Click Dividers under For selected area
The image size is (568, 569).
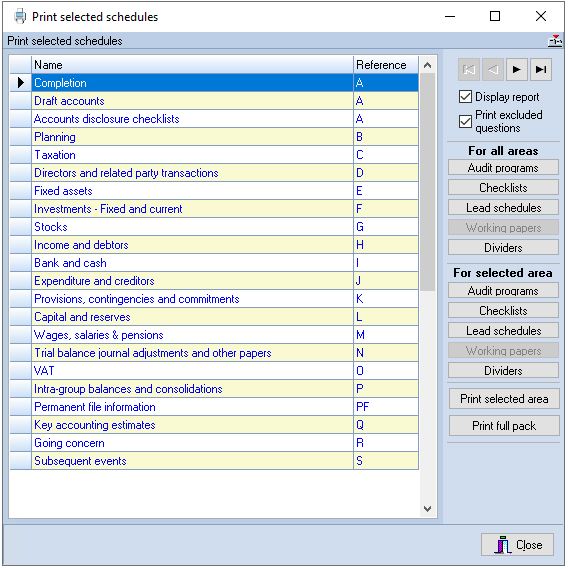pyautogui.click(x=503, y=371)
